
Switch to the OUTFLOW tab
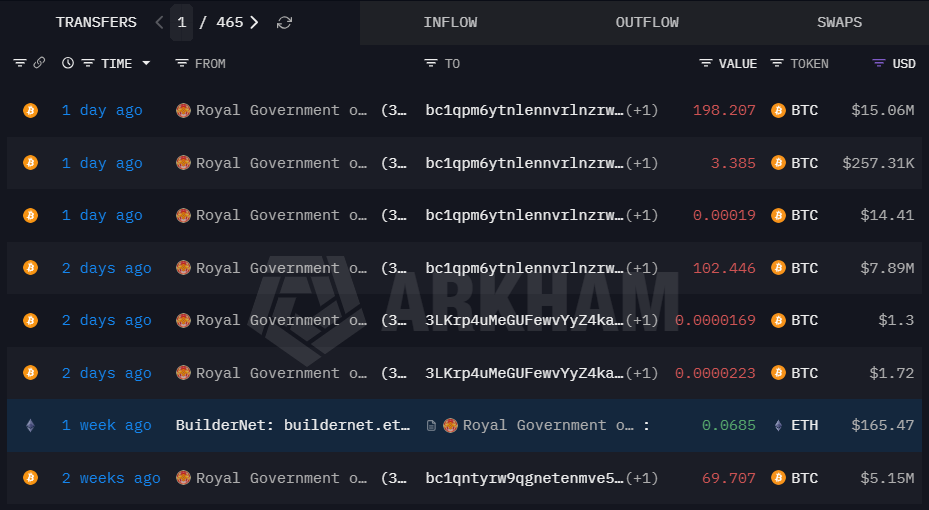[x=647, y=23]
